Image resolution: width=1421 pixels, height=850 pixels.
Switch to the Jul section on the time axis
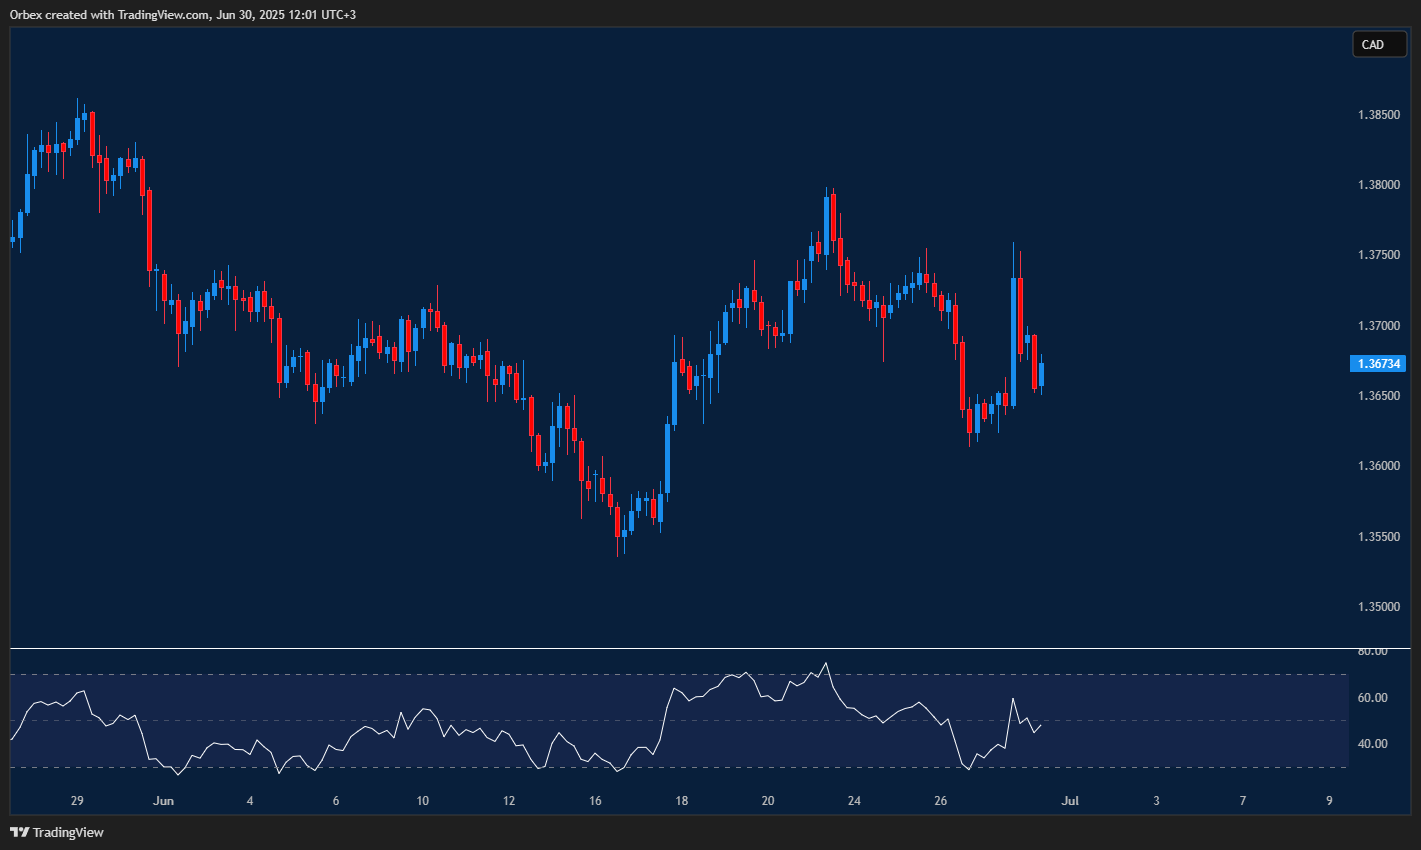(1069, 801)
